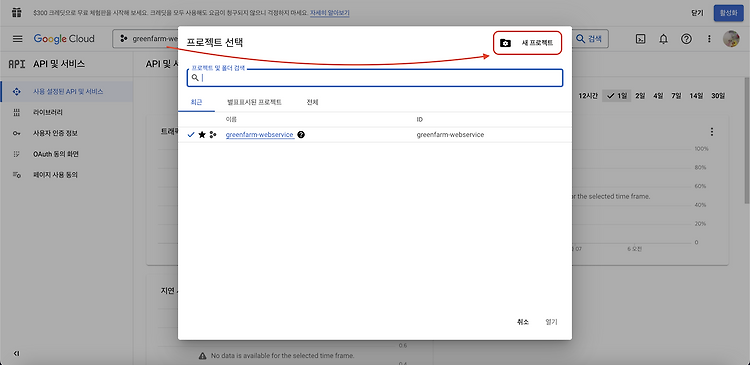
Task: Select the 1일 time range
Action: 617,96
